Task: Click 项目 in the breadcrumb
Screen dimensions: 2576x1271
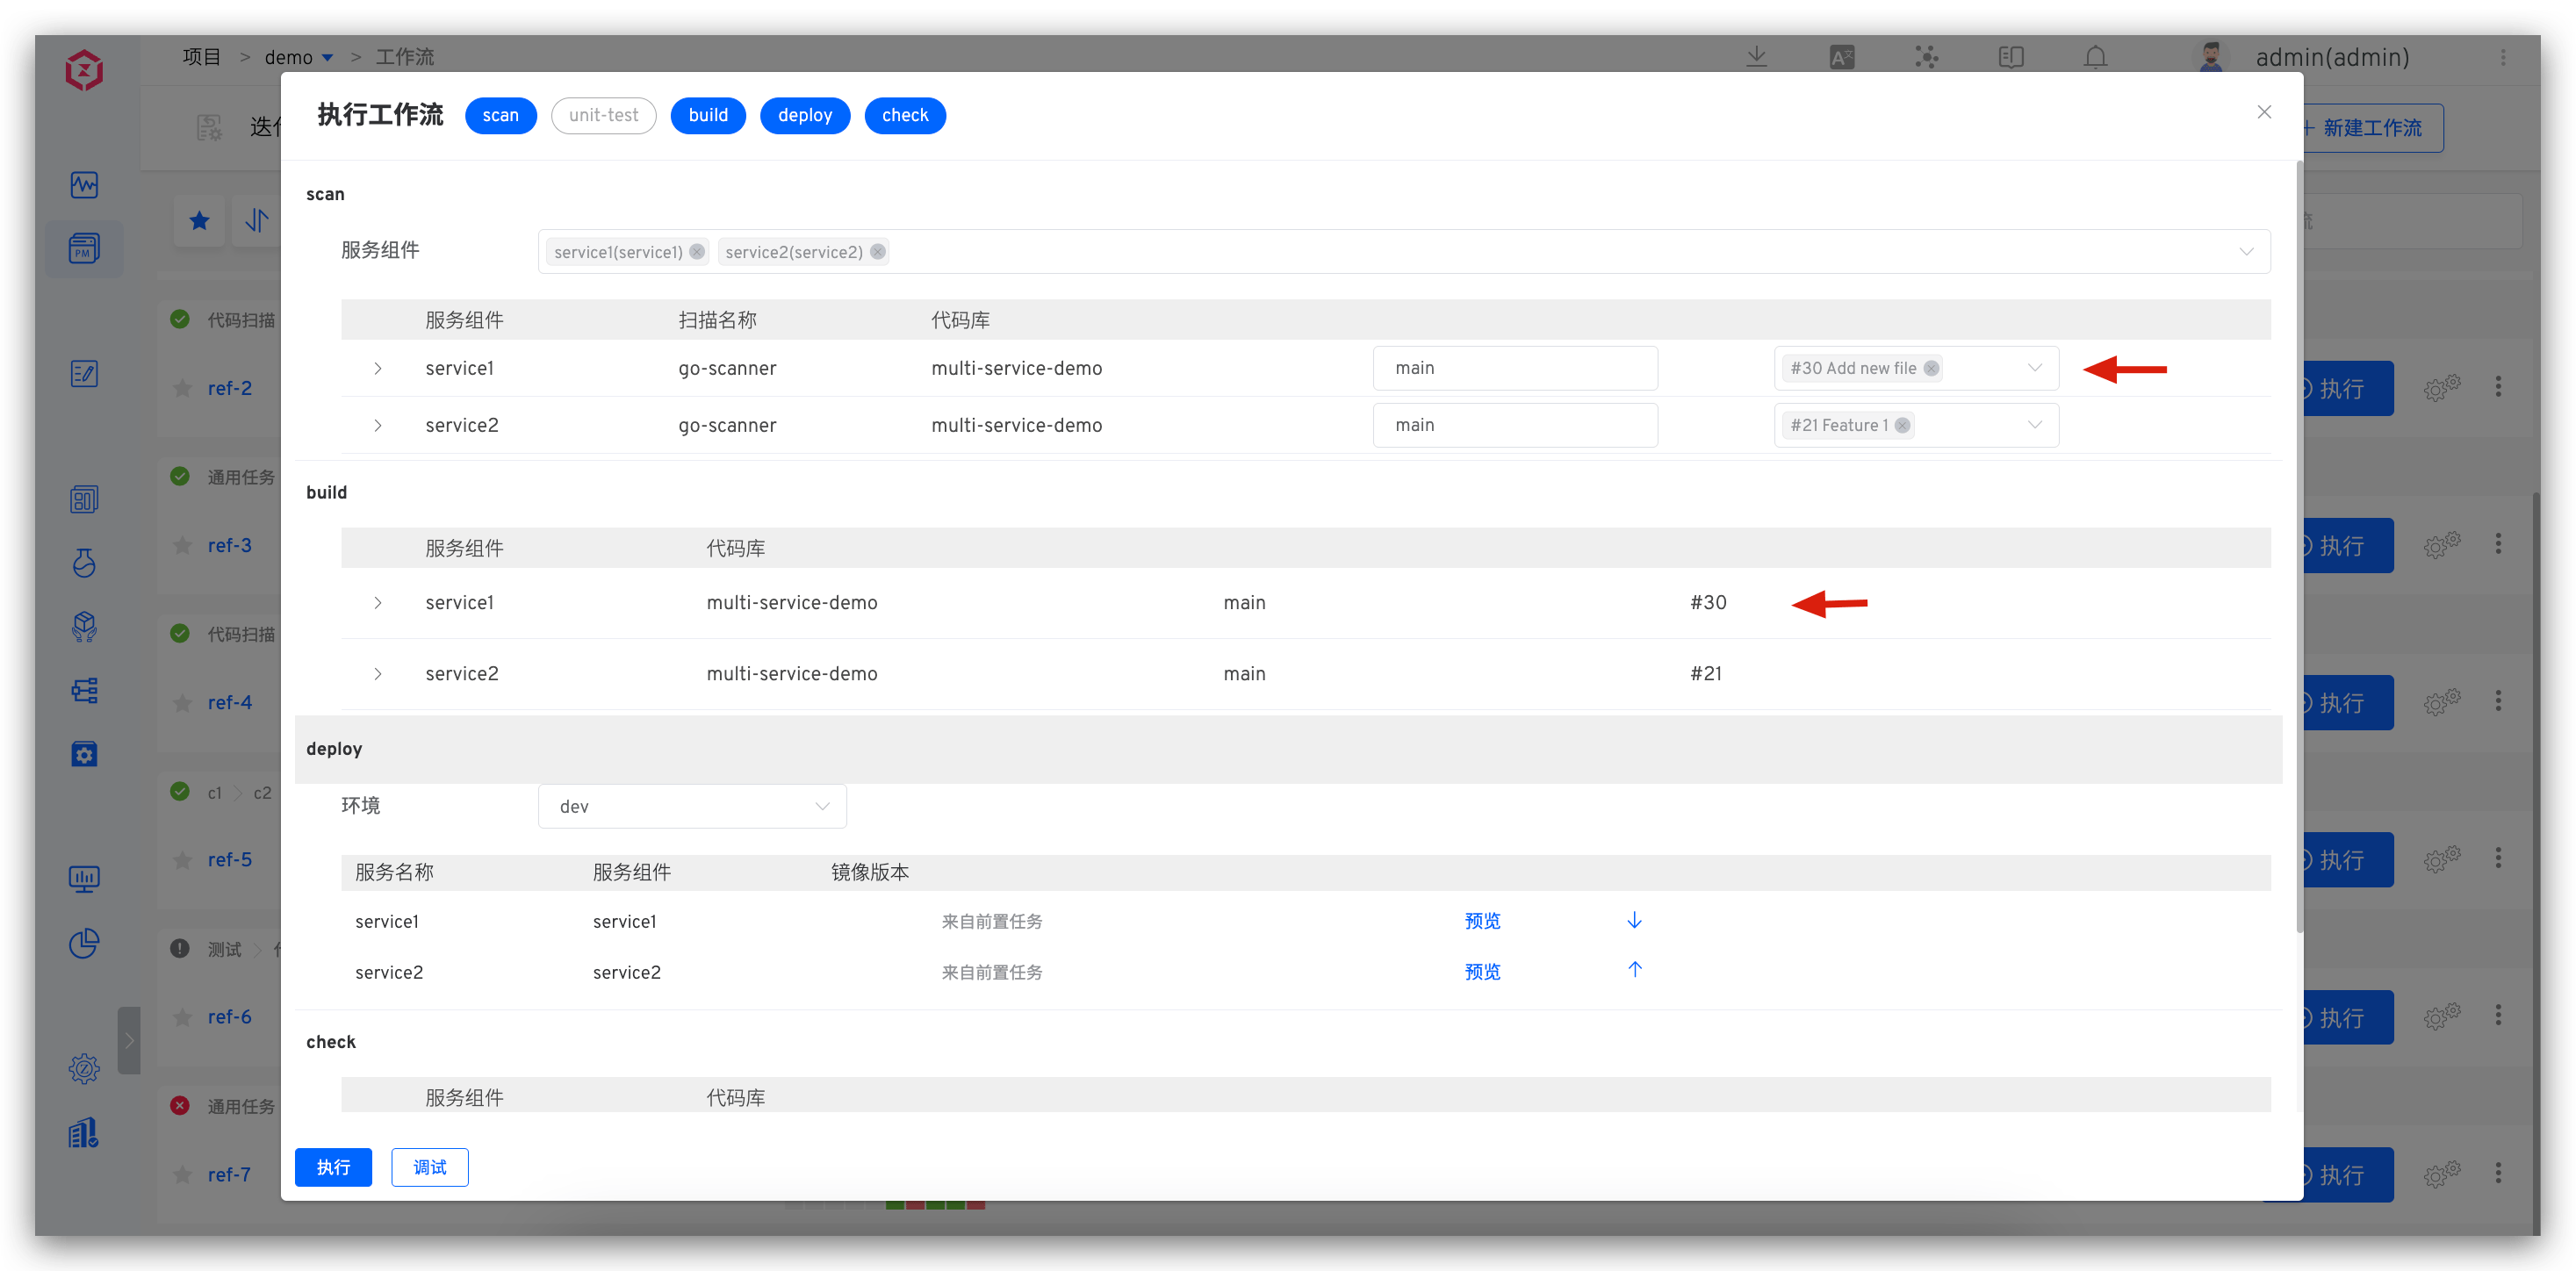Action: coord(202,57)
